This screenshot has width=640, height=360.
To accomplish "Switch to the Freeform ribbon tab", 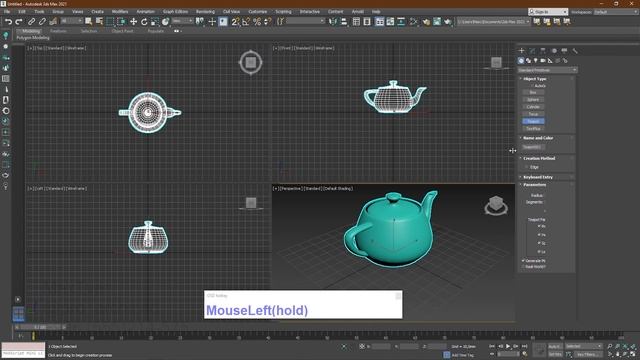I will tap(58, 31).
